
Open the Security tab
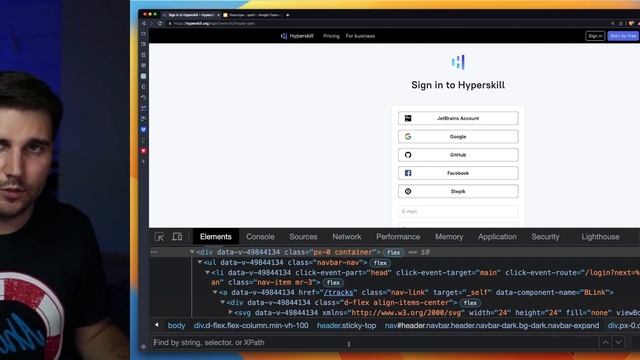545,237
